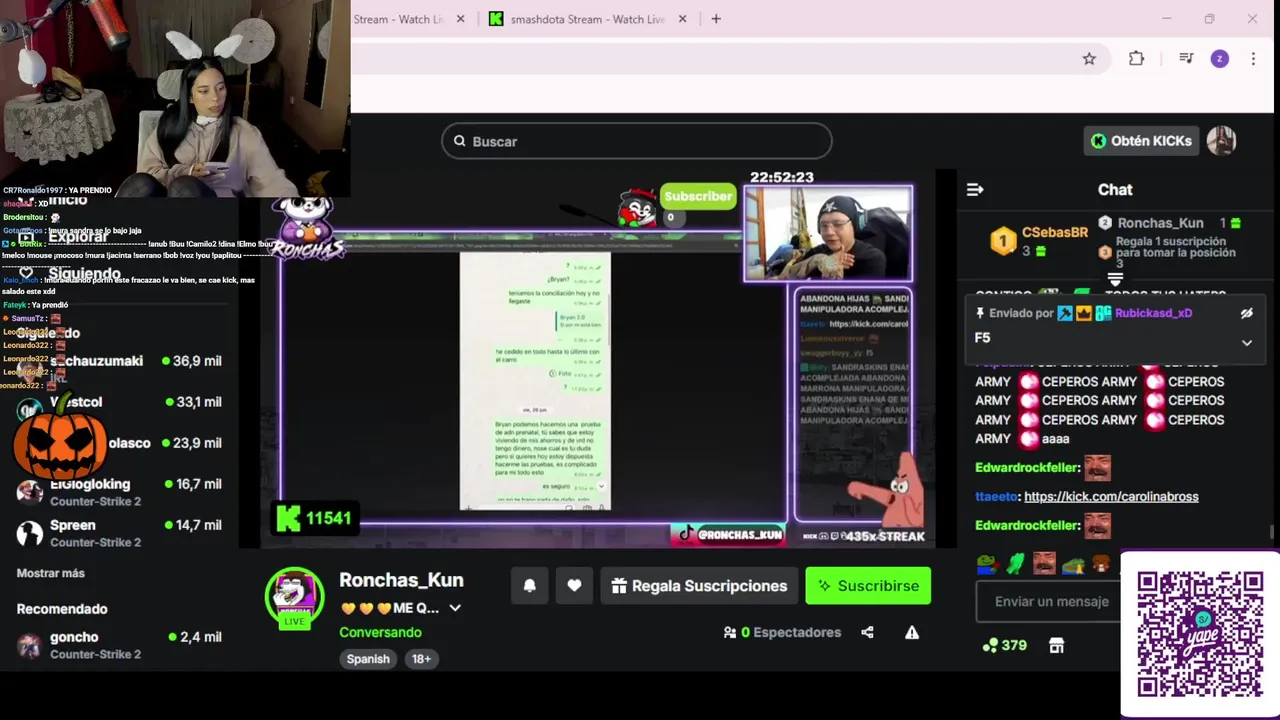The width and height of the screenshot is (1280, 720).
Task: Click the viewer count 0 Espectadores
Action: pos(783,632)
